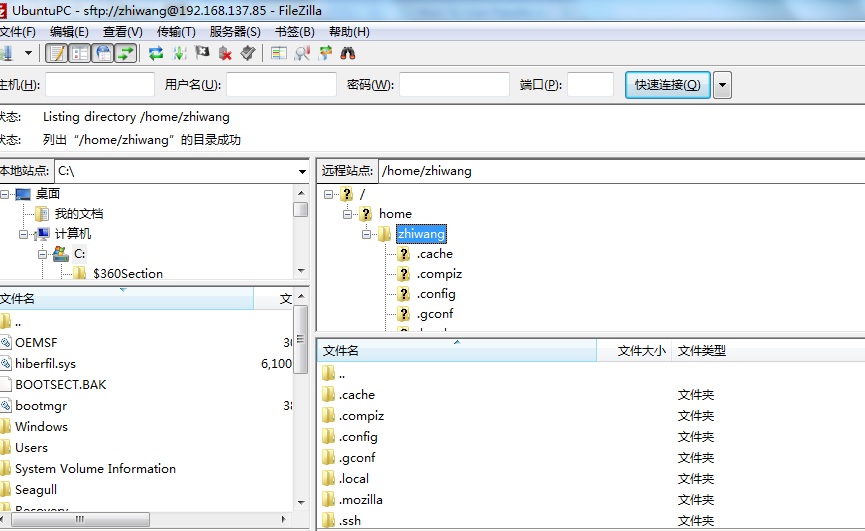865x531 pixels.
Task: Click the cancel current operation flag icon
Action: point(202,53)
